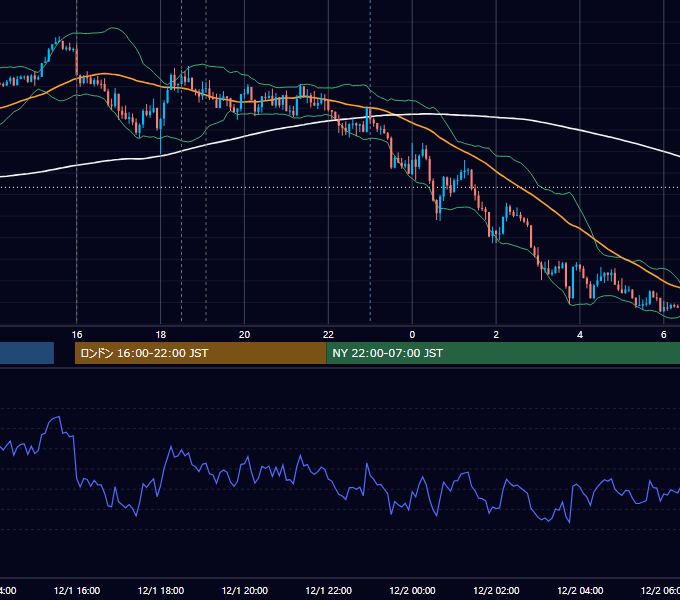Click hour label 22 on upper time axis
This screenshot has height=600, width=680.
pos(328,335)
